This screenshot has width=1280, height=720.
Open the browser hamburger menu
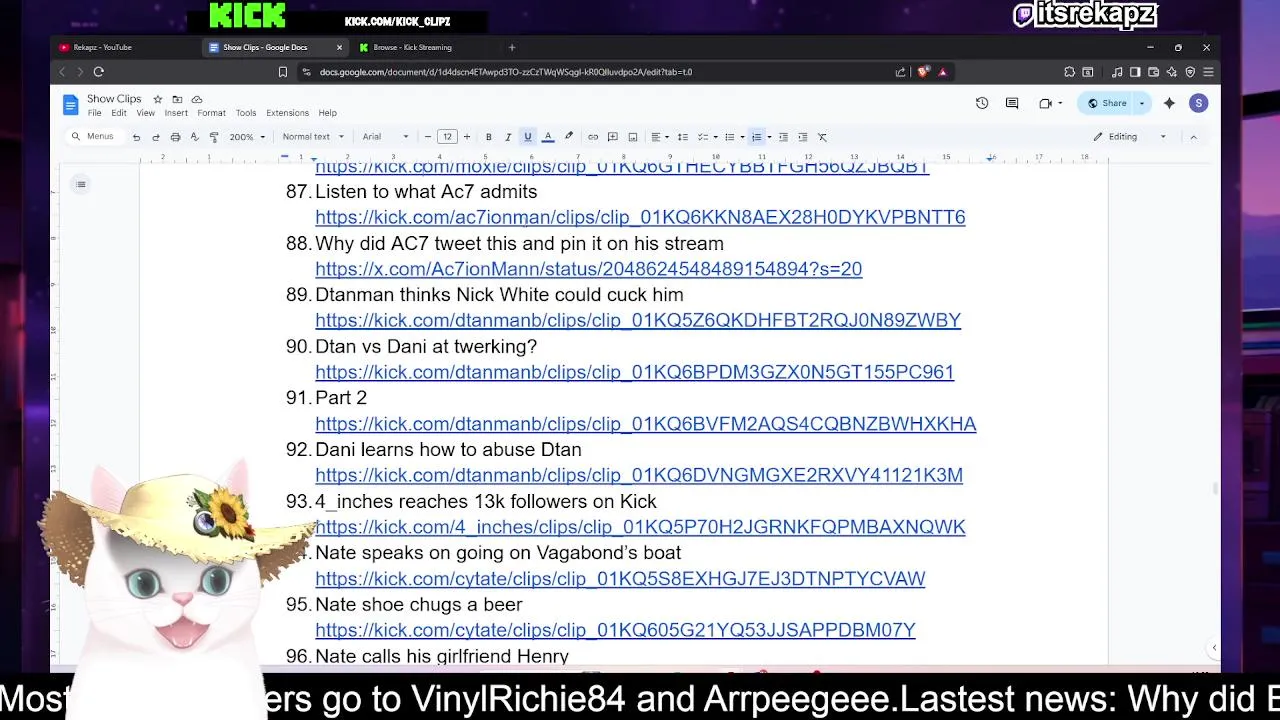pos(1208,72)
